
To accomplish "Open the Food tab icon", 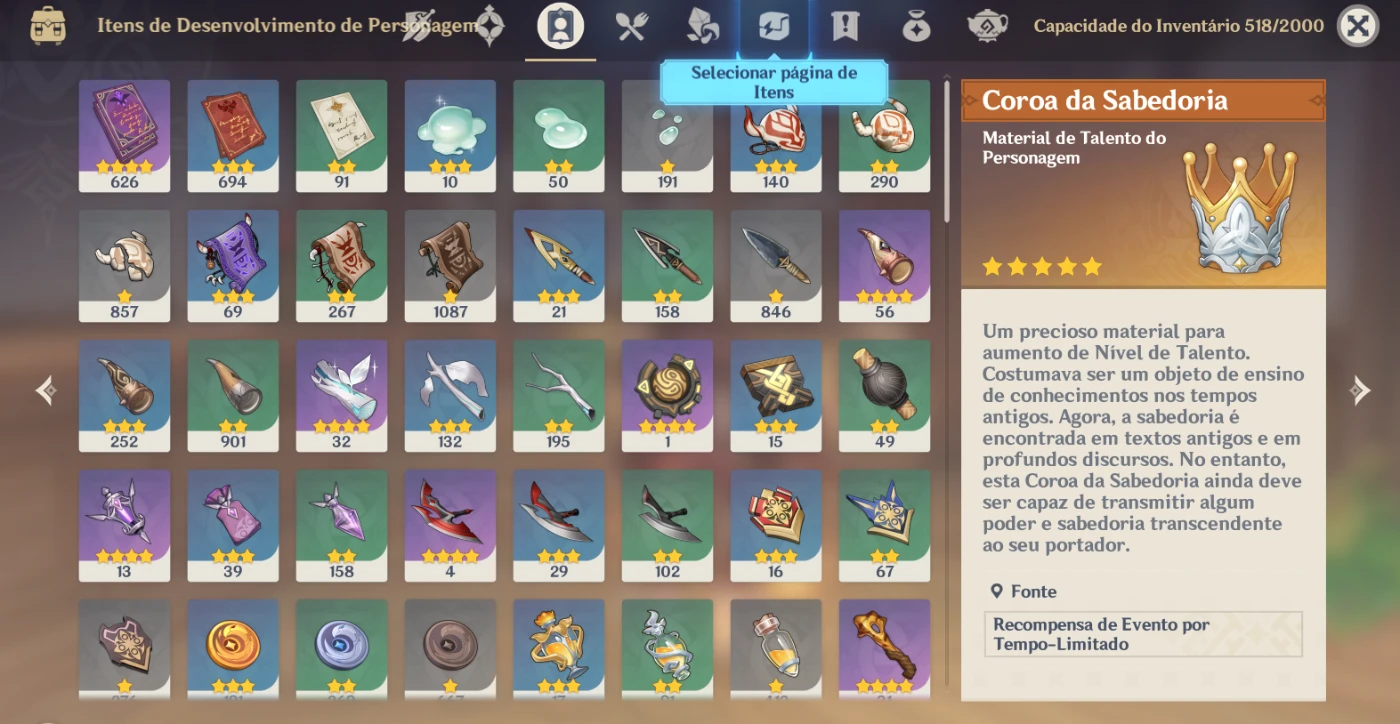I will [632, 26].
